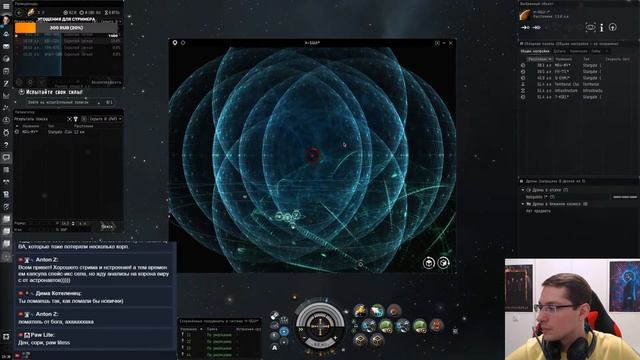
Task: Select the fourth overview tab
Action: 596,51
